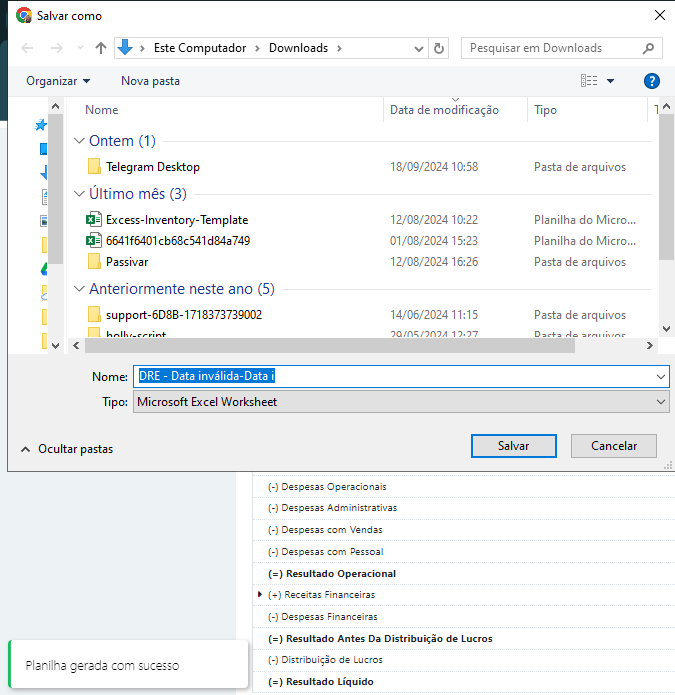Click the search magnifier icon
The width and height of the screenshot is (675, 695).
[x=648, y=48]
